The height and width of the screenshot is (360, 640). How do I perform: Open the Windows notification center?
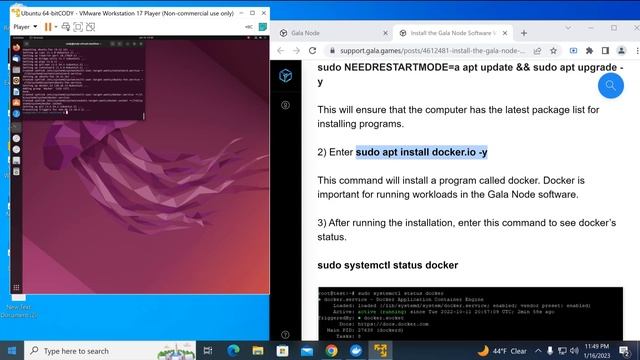[624, 351]
